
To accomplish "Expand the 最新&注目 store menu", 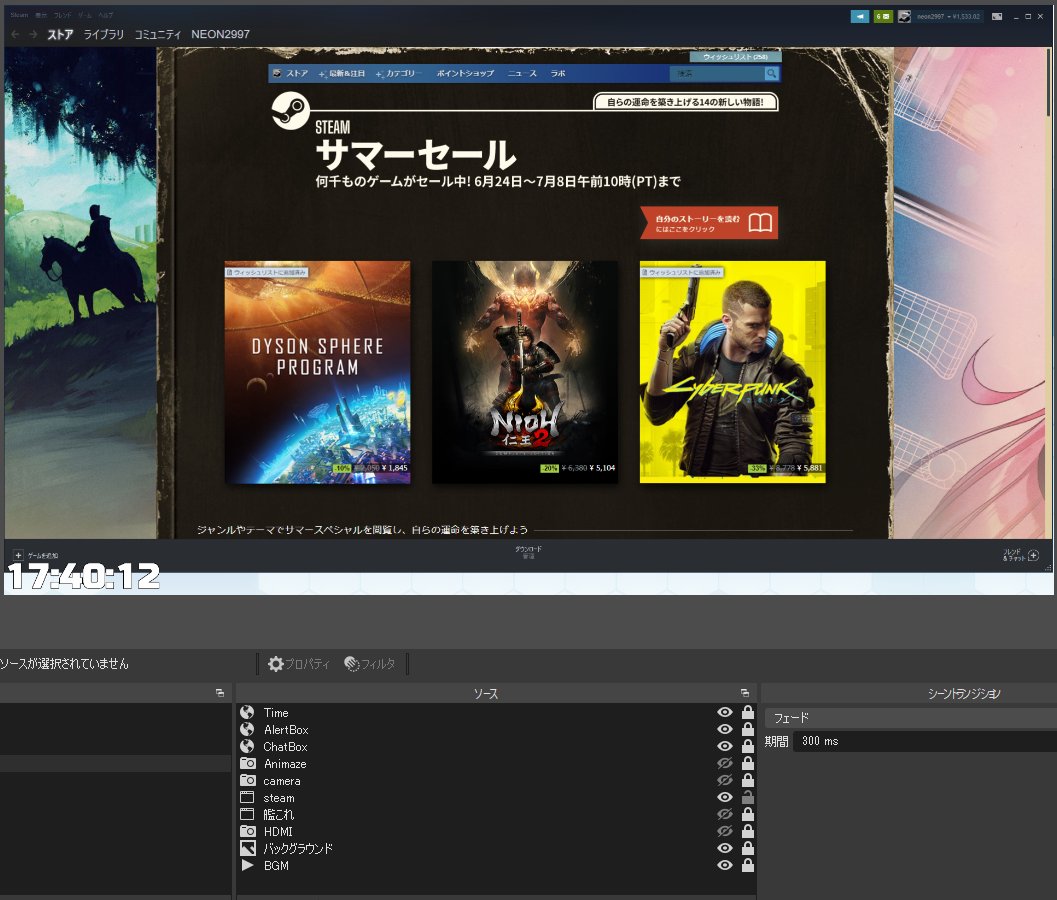I will click(342, 73).
